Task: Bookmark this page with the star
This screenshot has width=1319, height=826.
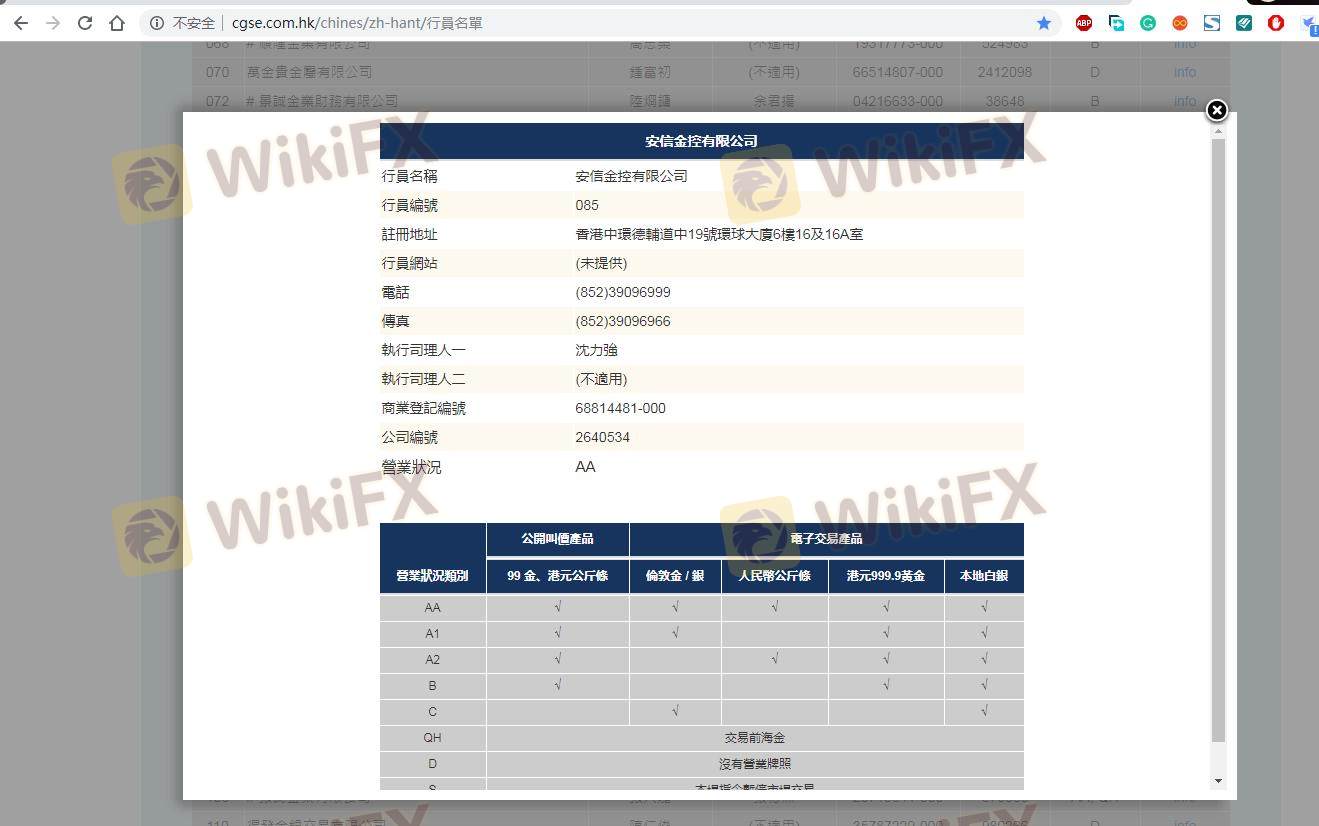Action: tap(1044, 23)
